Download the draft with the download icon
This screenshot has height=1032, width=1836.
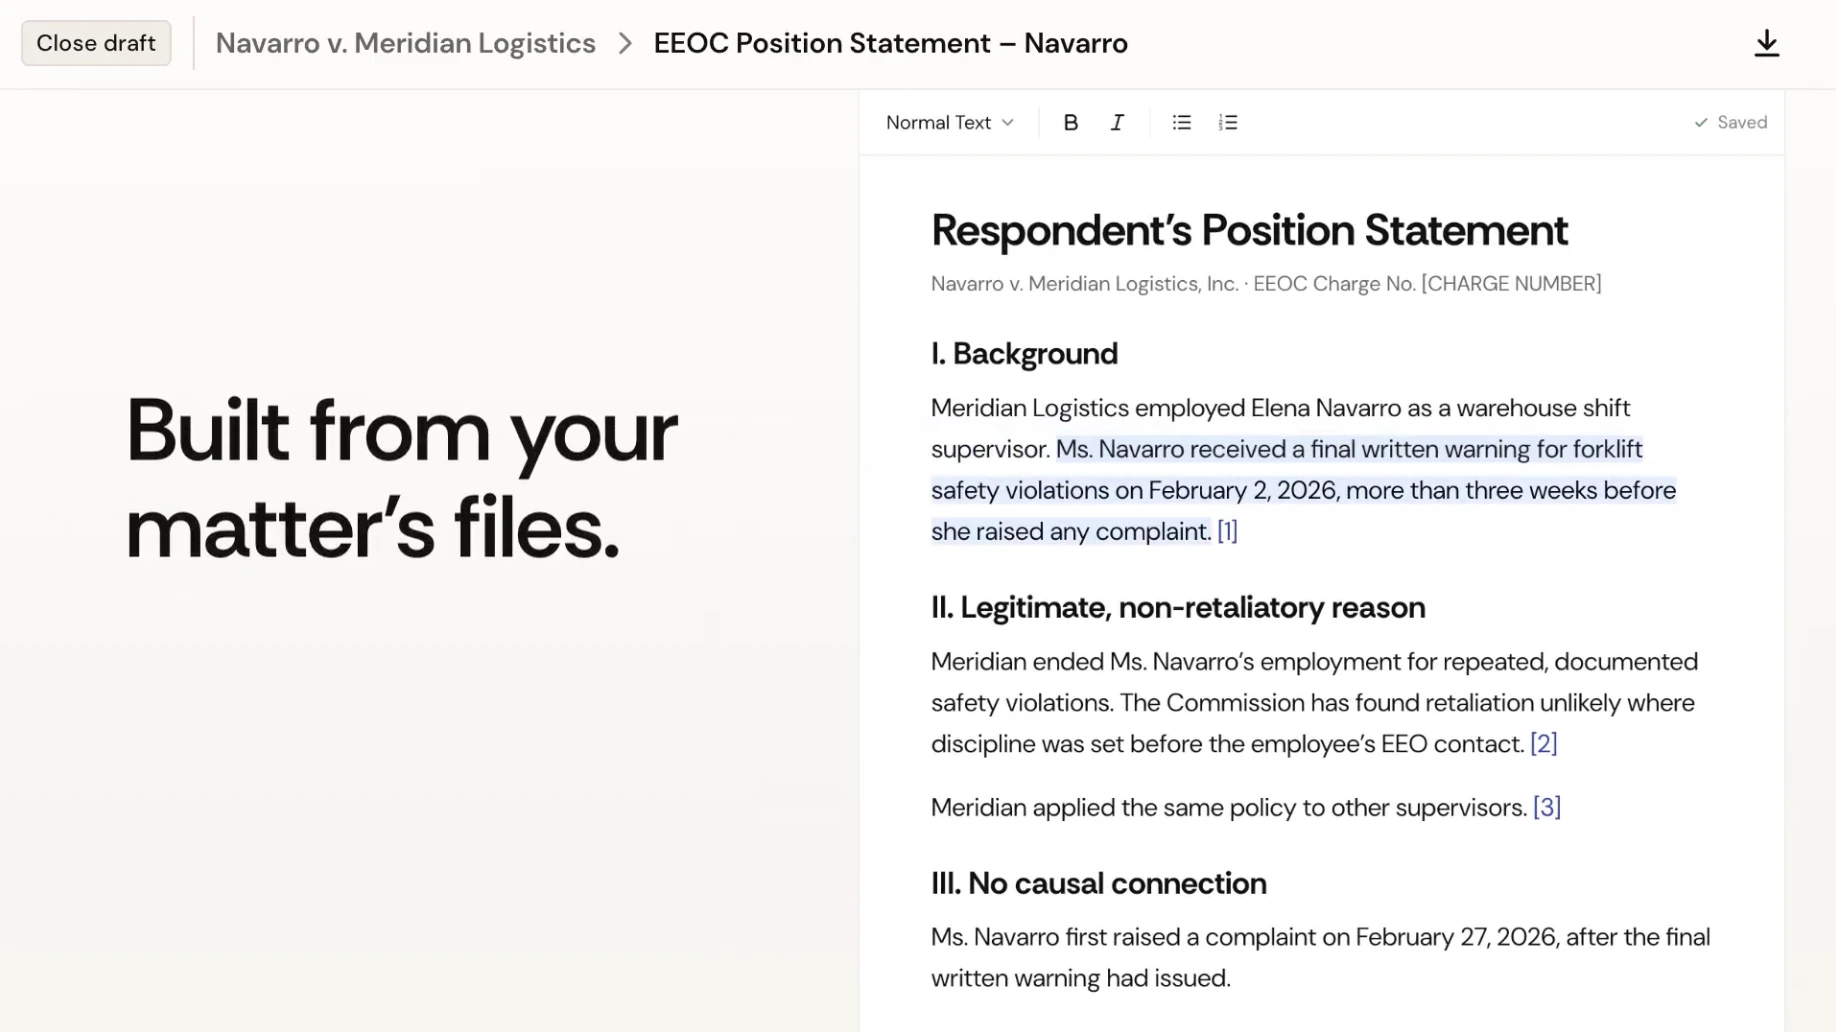(1766, 43)
